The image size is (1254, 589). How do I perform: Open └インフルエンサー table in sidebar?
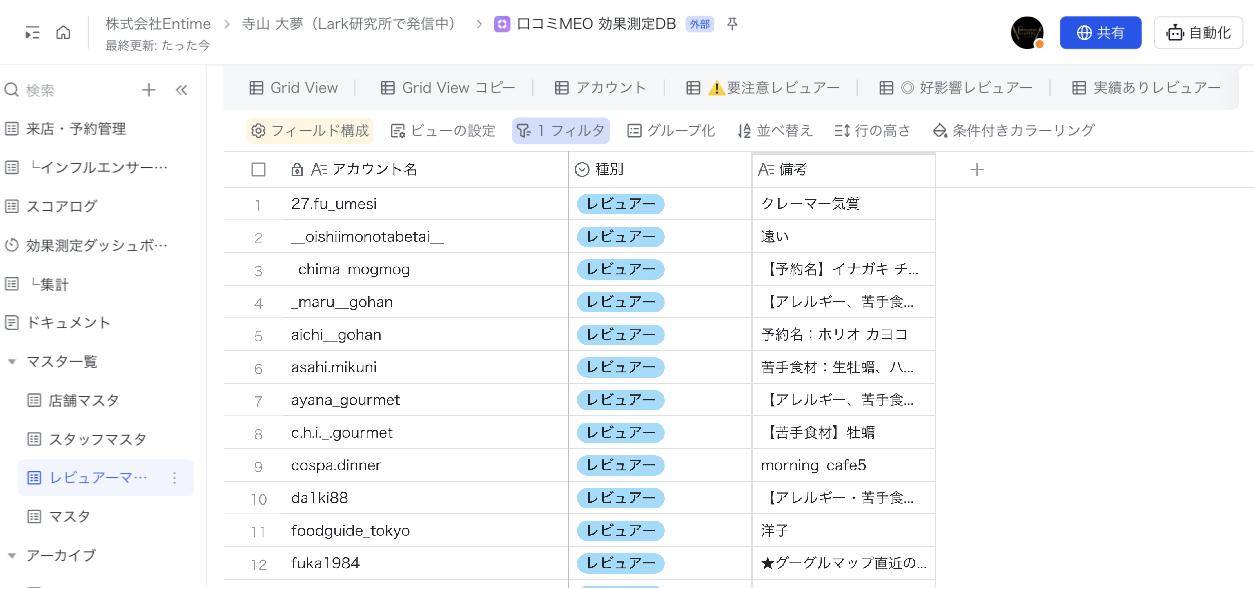[x=87, y=167]
